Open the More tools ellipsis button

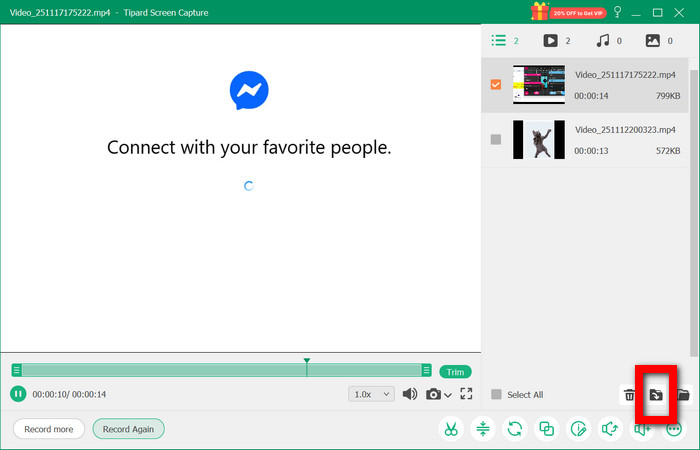674,429
